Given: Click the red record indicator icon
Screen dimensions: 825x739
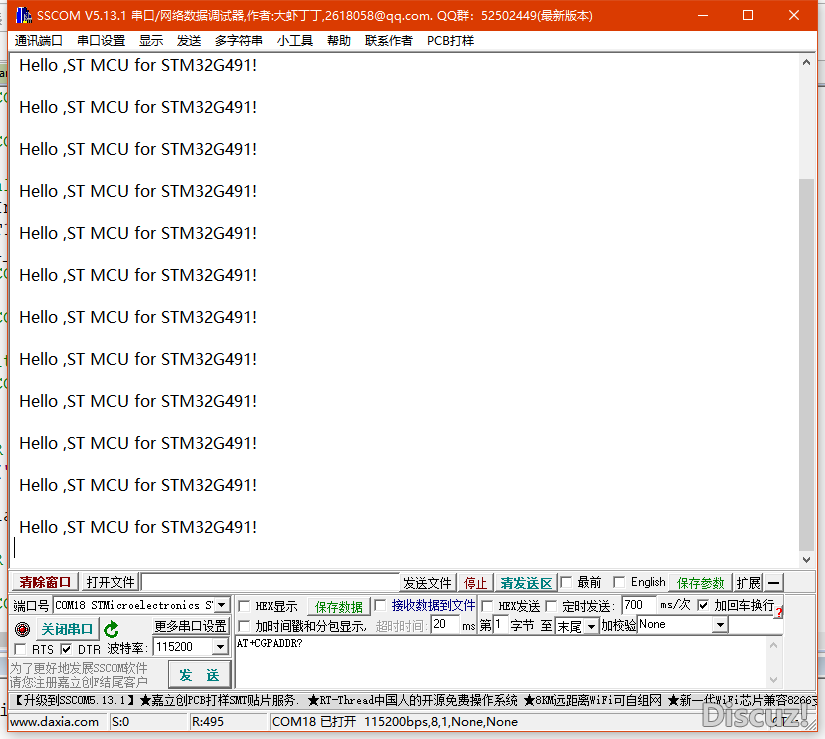Looking at the screenshot, I should coord(22,629).
